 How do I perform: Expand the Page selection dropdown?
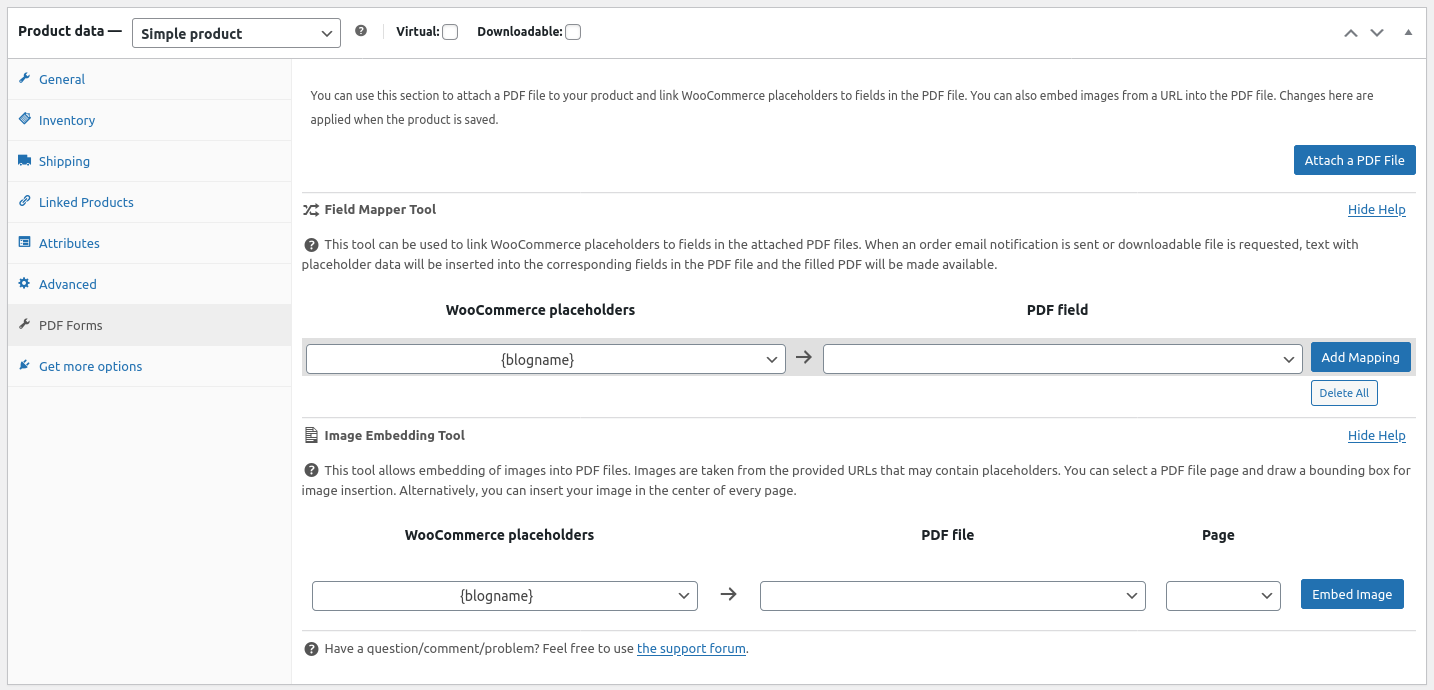1223,596
